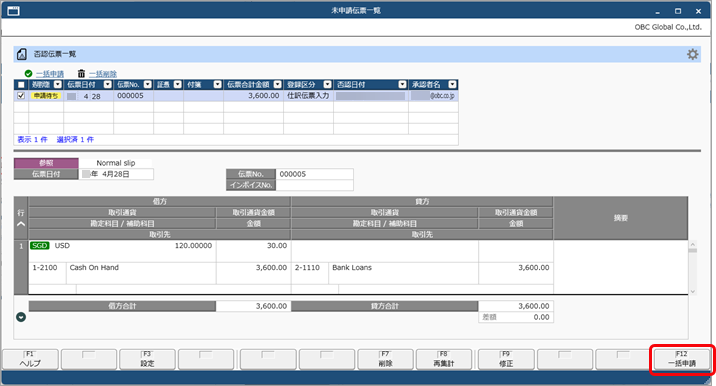Image resolution: width=716 pixels, height=386 pixels.
Task: Click the Bank Loans account name
Action: click(x=352, y=268)
